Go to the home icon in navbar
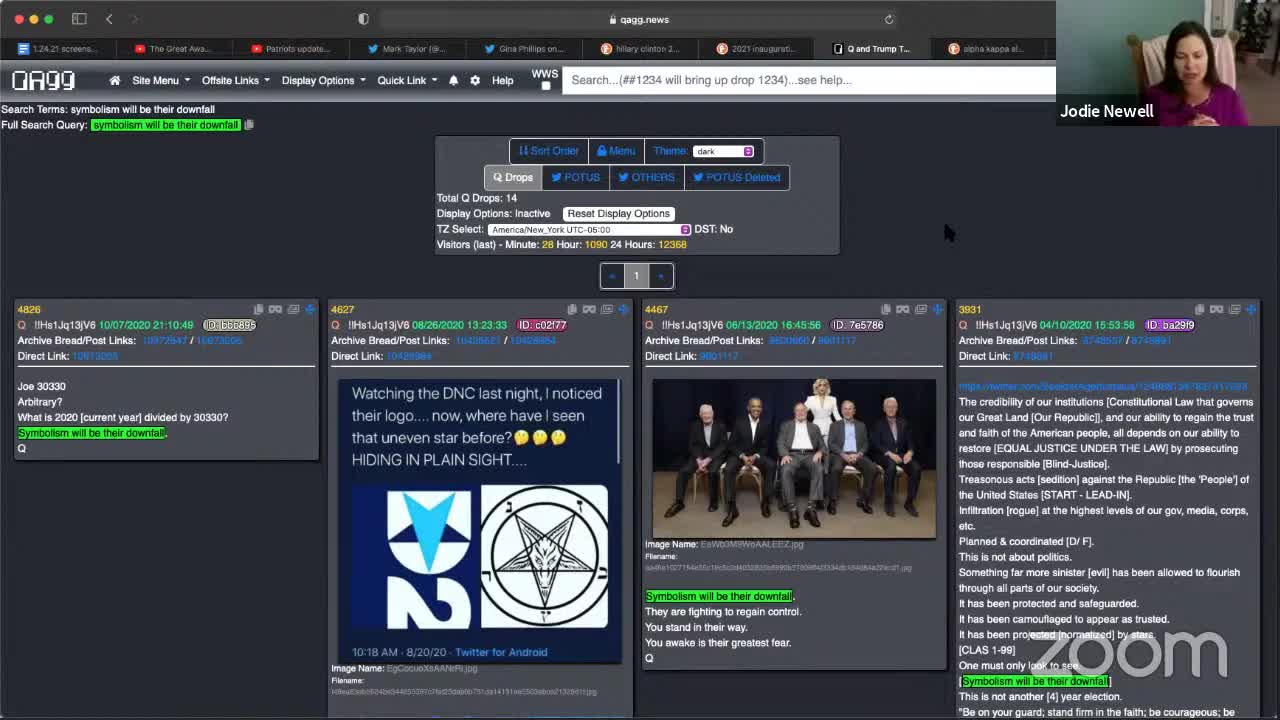 [x=115, y=80]
